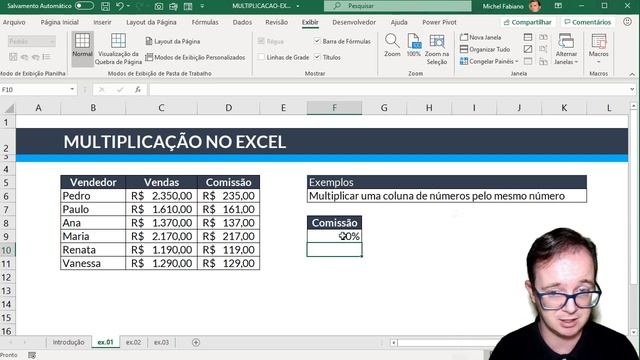Click the Dividir split window icon

(x=528, y=37)
